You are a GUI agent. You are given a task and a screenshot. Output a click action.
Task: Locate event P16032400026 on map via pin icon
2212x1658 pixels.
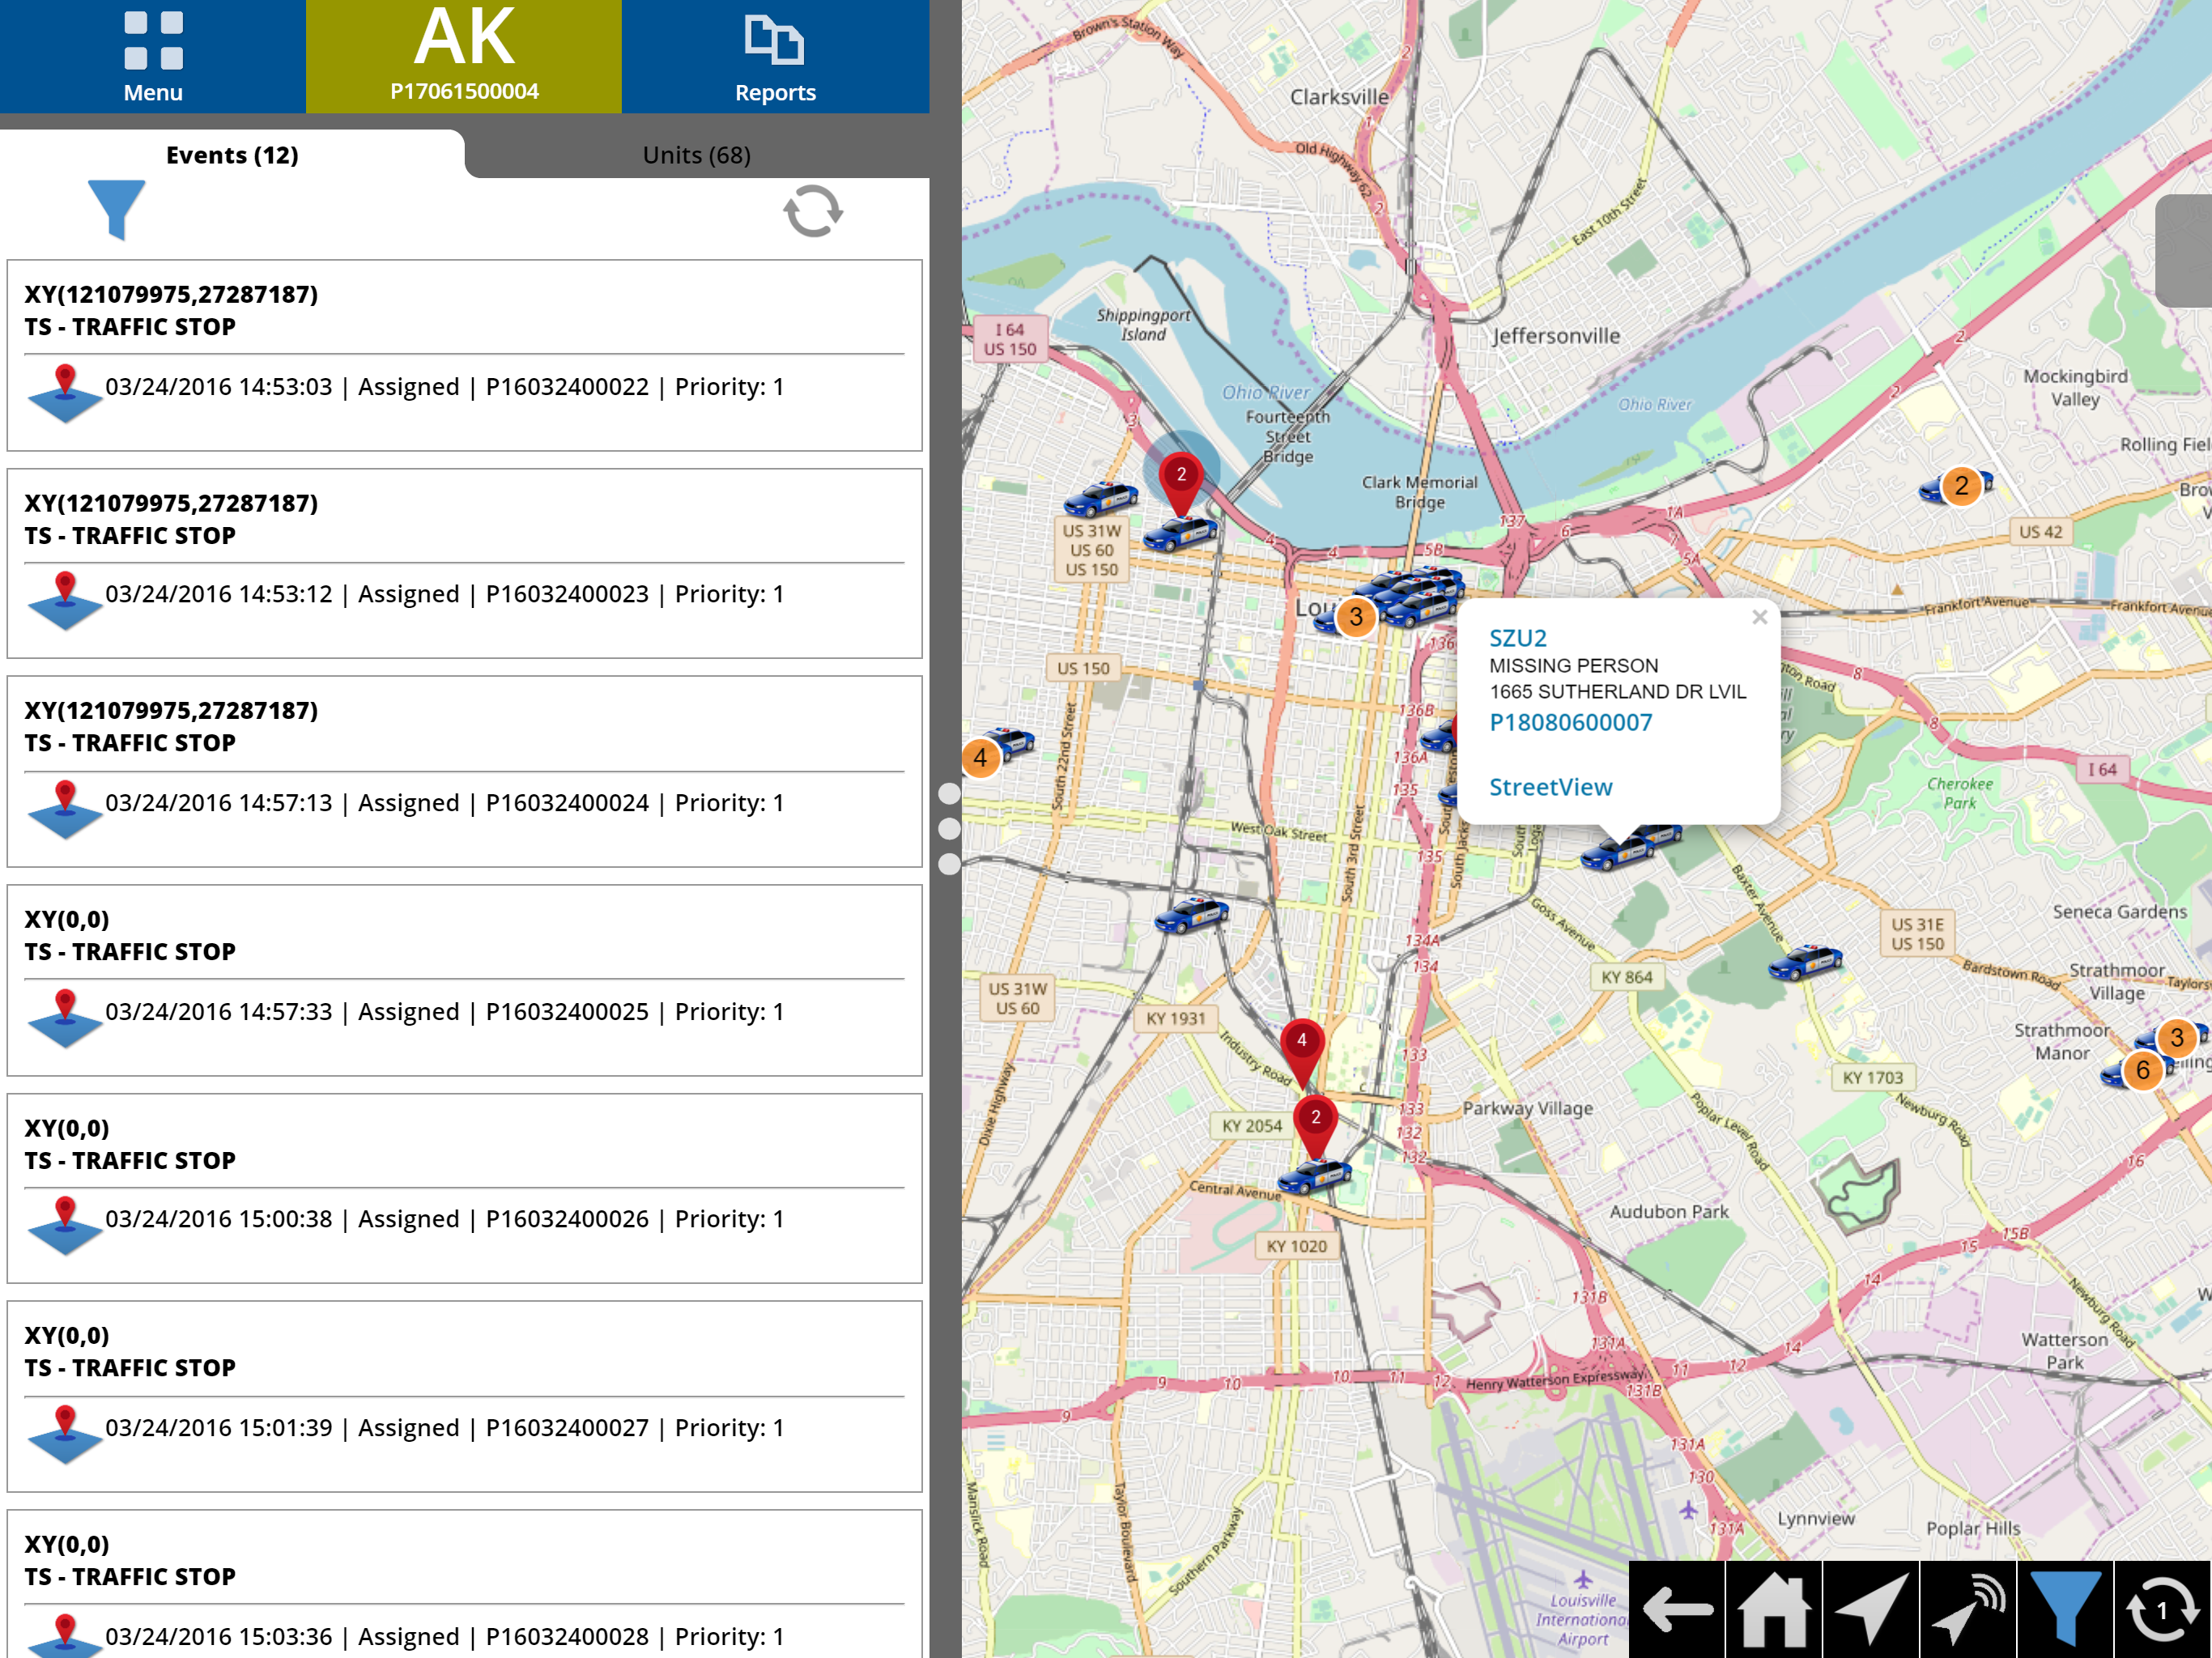coord(65,1225)
